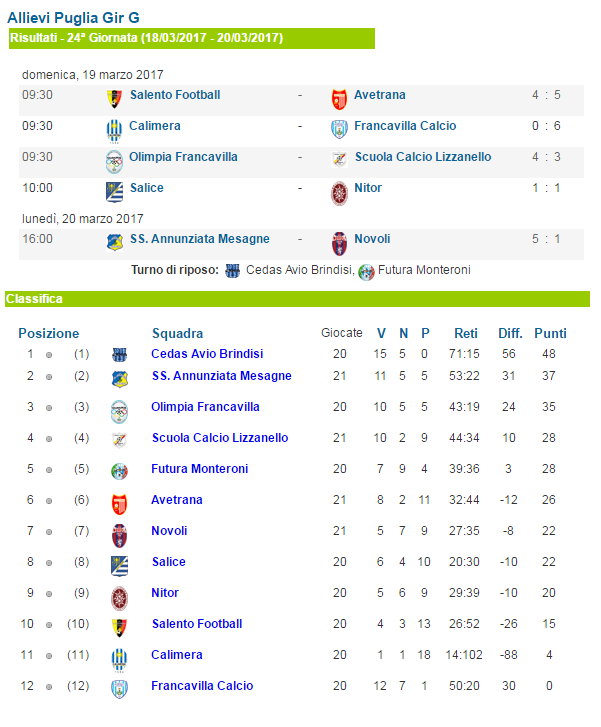601x727 pixels.
Task: Click the Avetrana red shield logo in results
Action: (339, 99)
